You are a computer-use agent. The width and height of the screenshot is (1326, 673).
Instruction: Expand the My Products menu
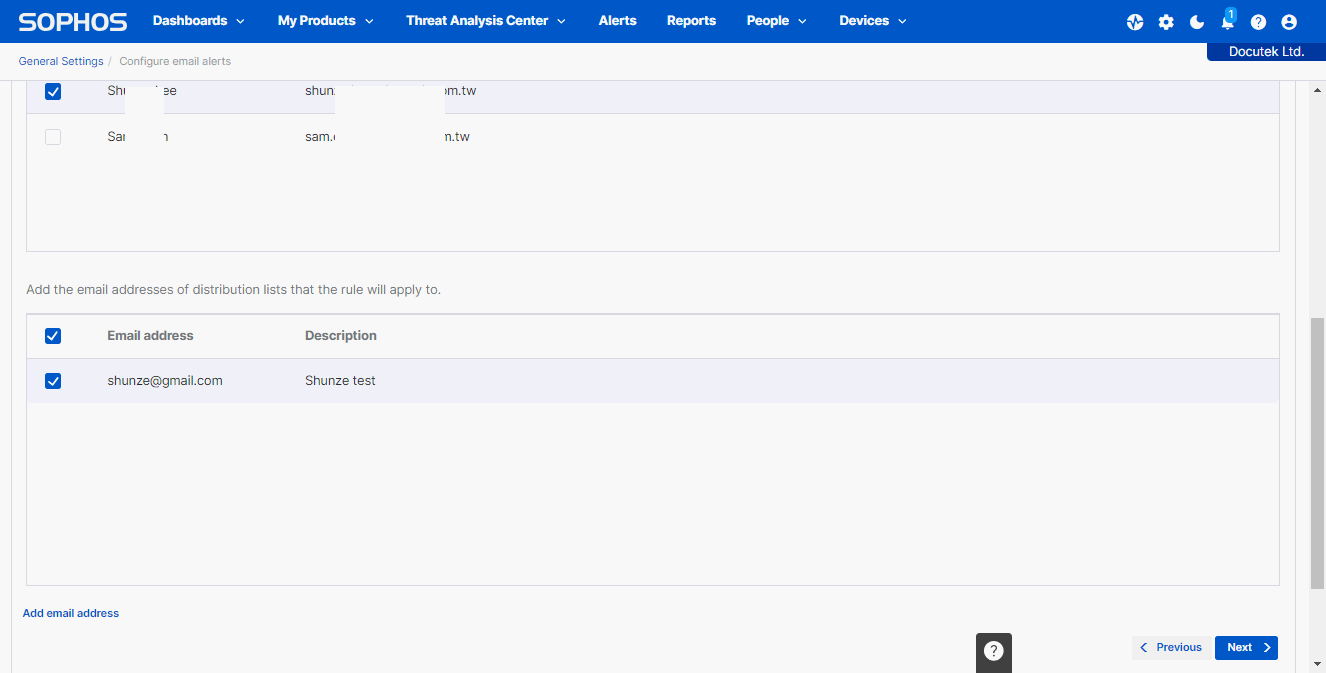click(326, 21)
